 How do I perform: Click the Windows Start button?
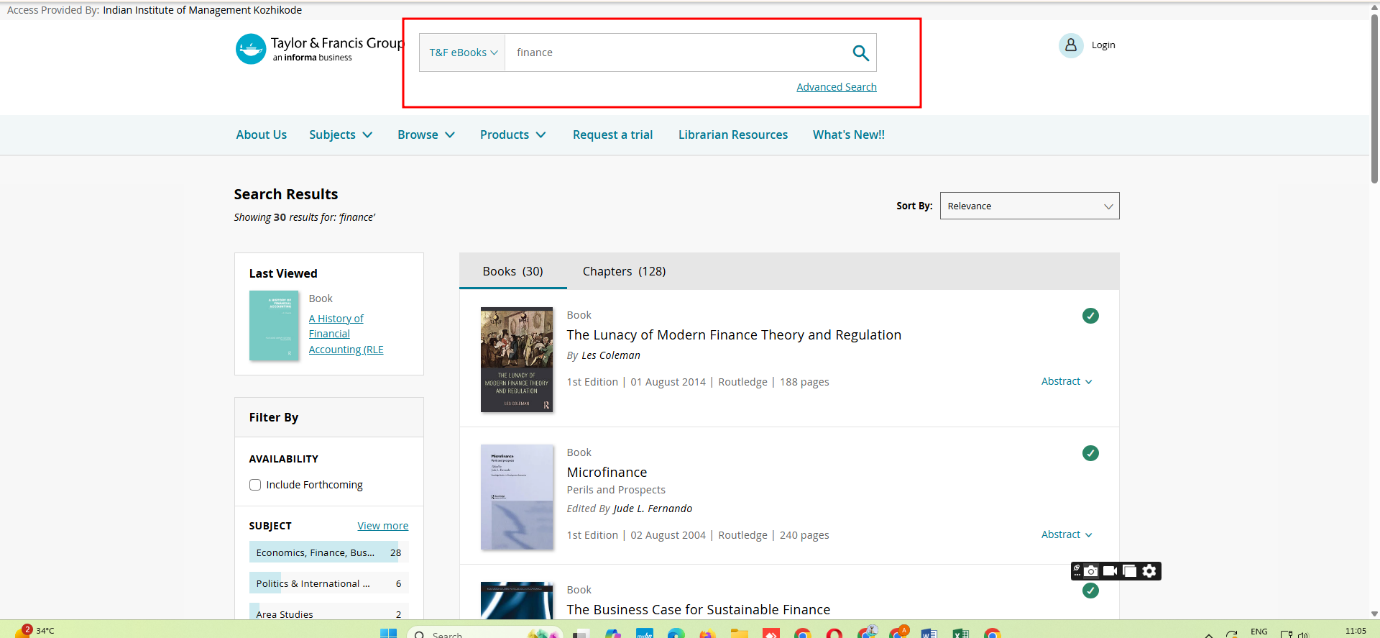point(388,633)
